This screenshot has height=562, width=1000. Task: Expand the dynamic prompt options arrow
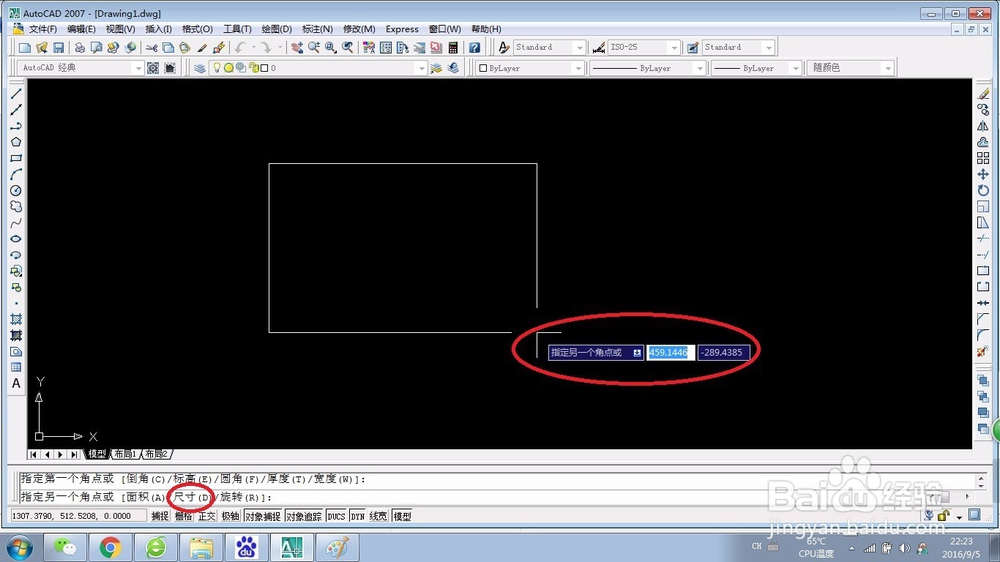click(636, 353)
